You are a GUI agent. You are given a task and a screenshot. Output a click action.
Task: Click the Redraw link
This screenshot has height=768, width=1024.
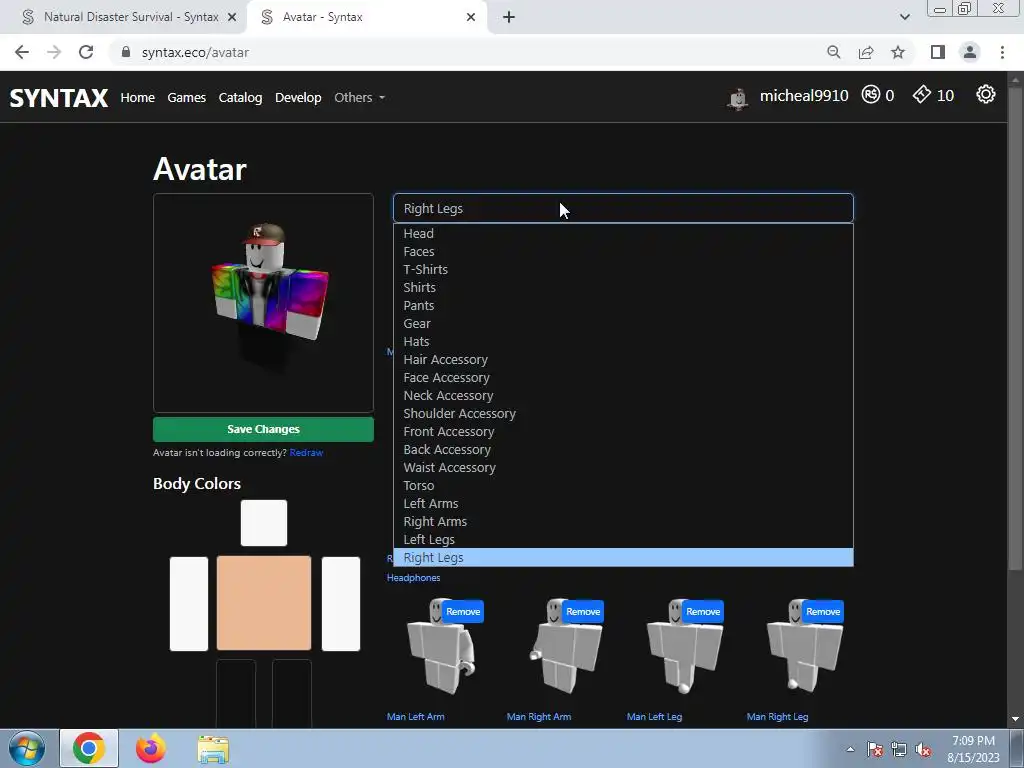(306, 453)
